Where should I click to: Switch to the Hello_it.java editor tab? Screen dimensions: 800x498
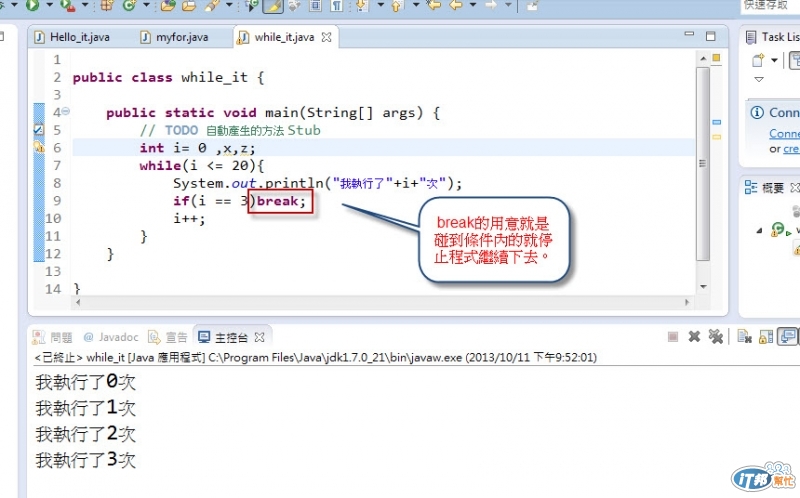click(x=72, y=37)
